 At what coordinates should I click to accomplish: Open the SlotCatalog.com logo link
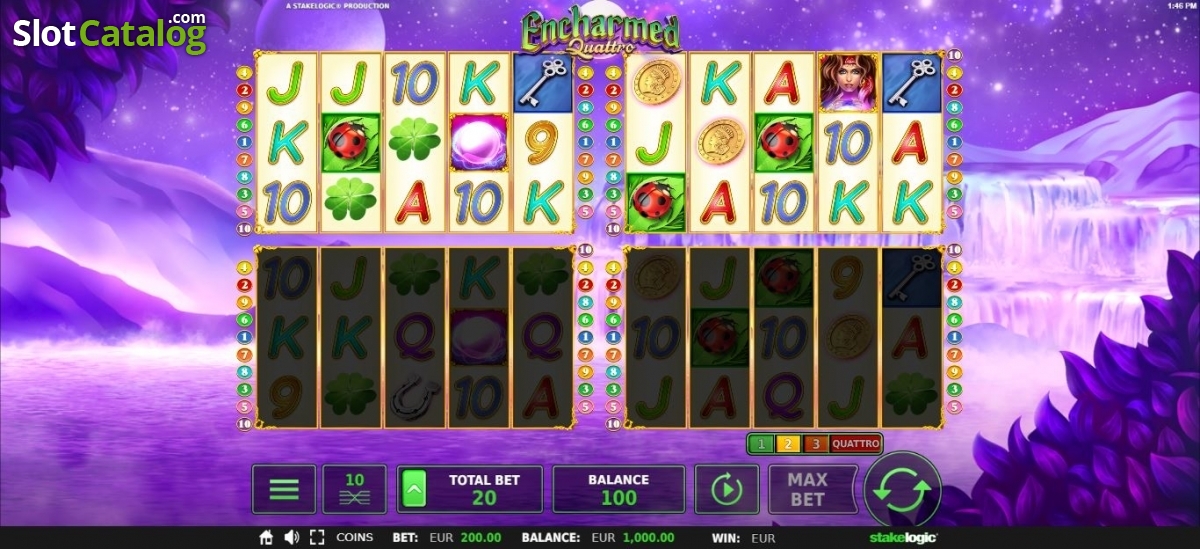tap(109, 32)
